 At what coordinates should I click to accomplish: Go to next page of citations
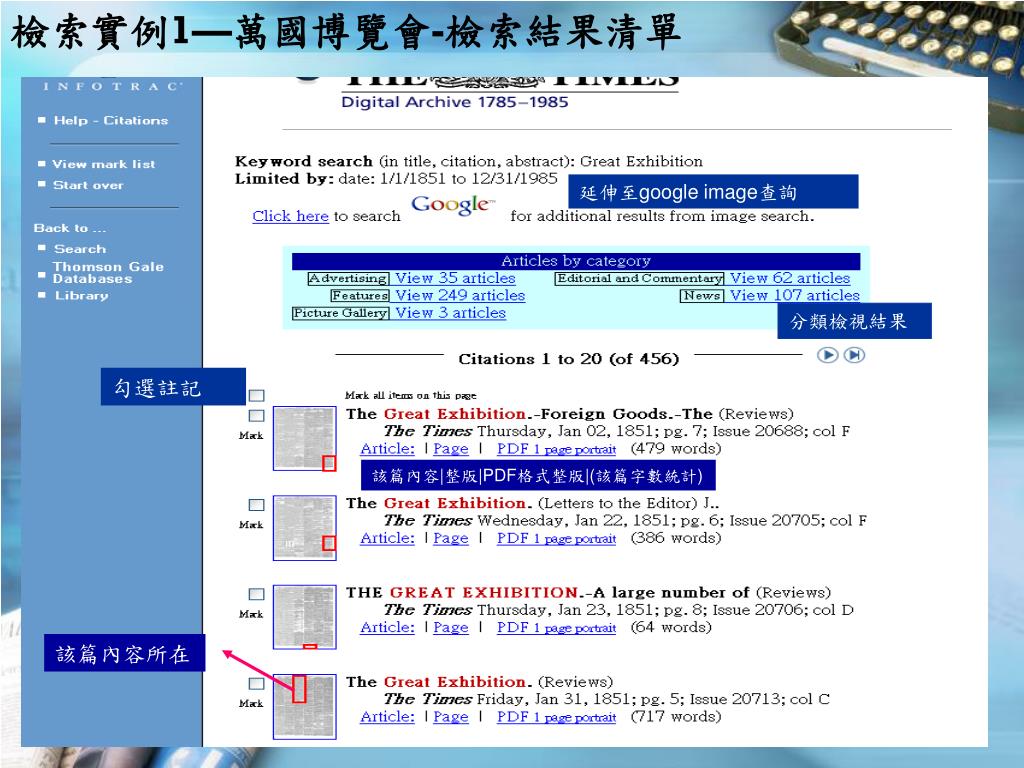pyautogui.click(x=827, y=355)
